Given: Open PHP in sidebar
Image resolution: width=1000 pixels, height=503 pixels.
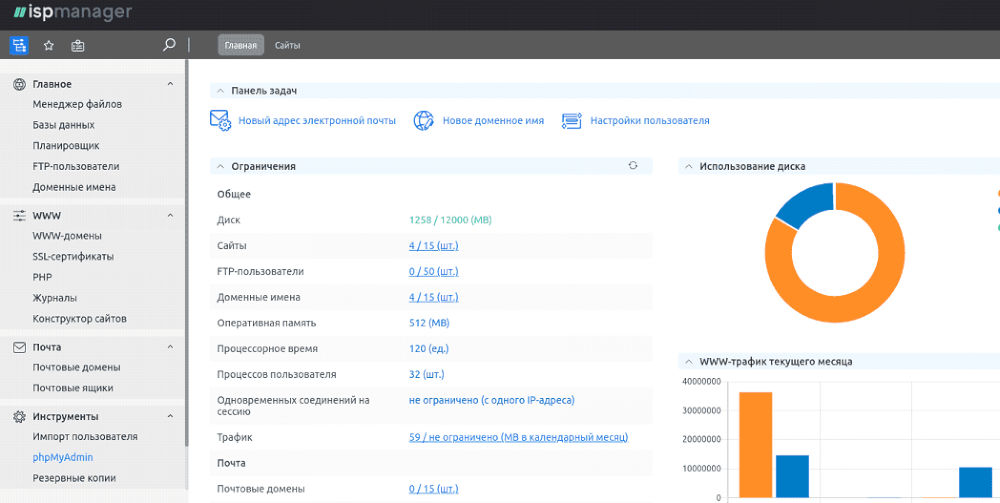Looking at the screenshot, I should (42, 277).
